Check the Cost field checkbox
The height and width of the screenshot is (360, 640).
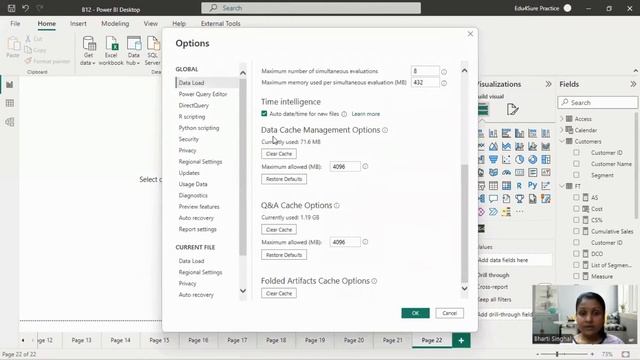tap(576, 209)
